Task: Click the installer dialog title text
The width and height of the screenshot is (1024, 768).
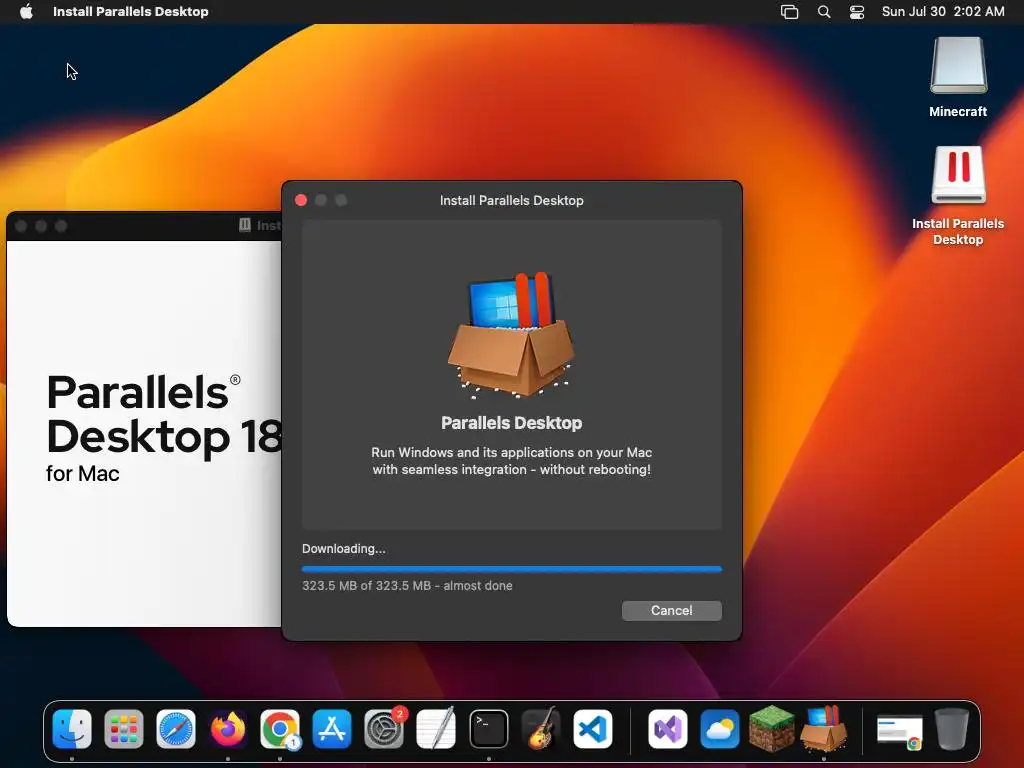Action: click(x=511, y=200)
